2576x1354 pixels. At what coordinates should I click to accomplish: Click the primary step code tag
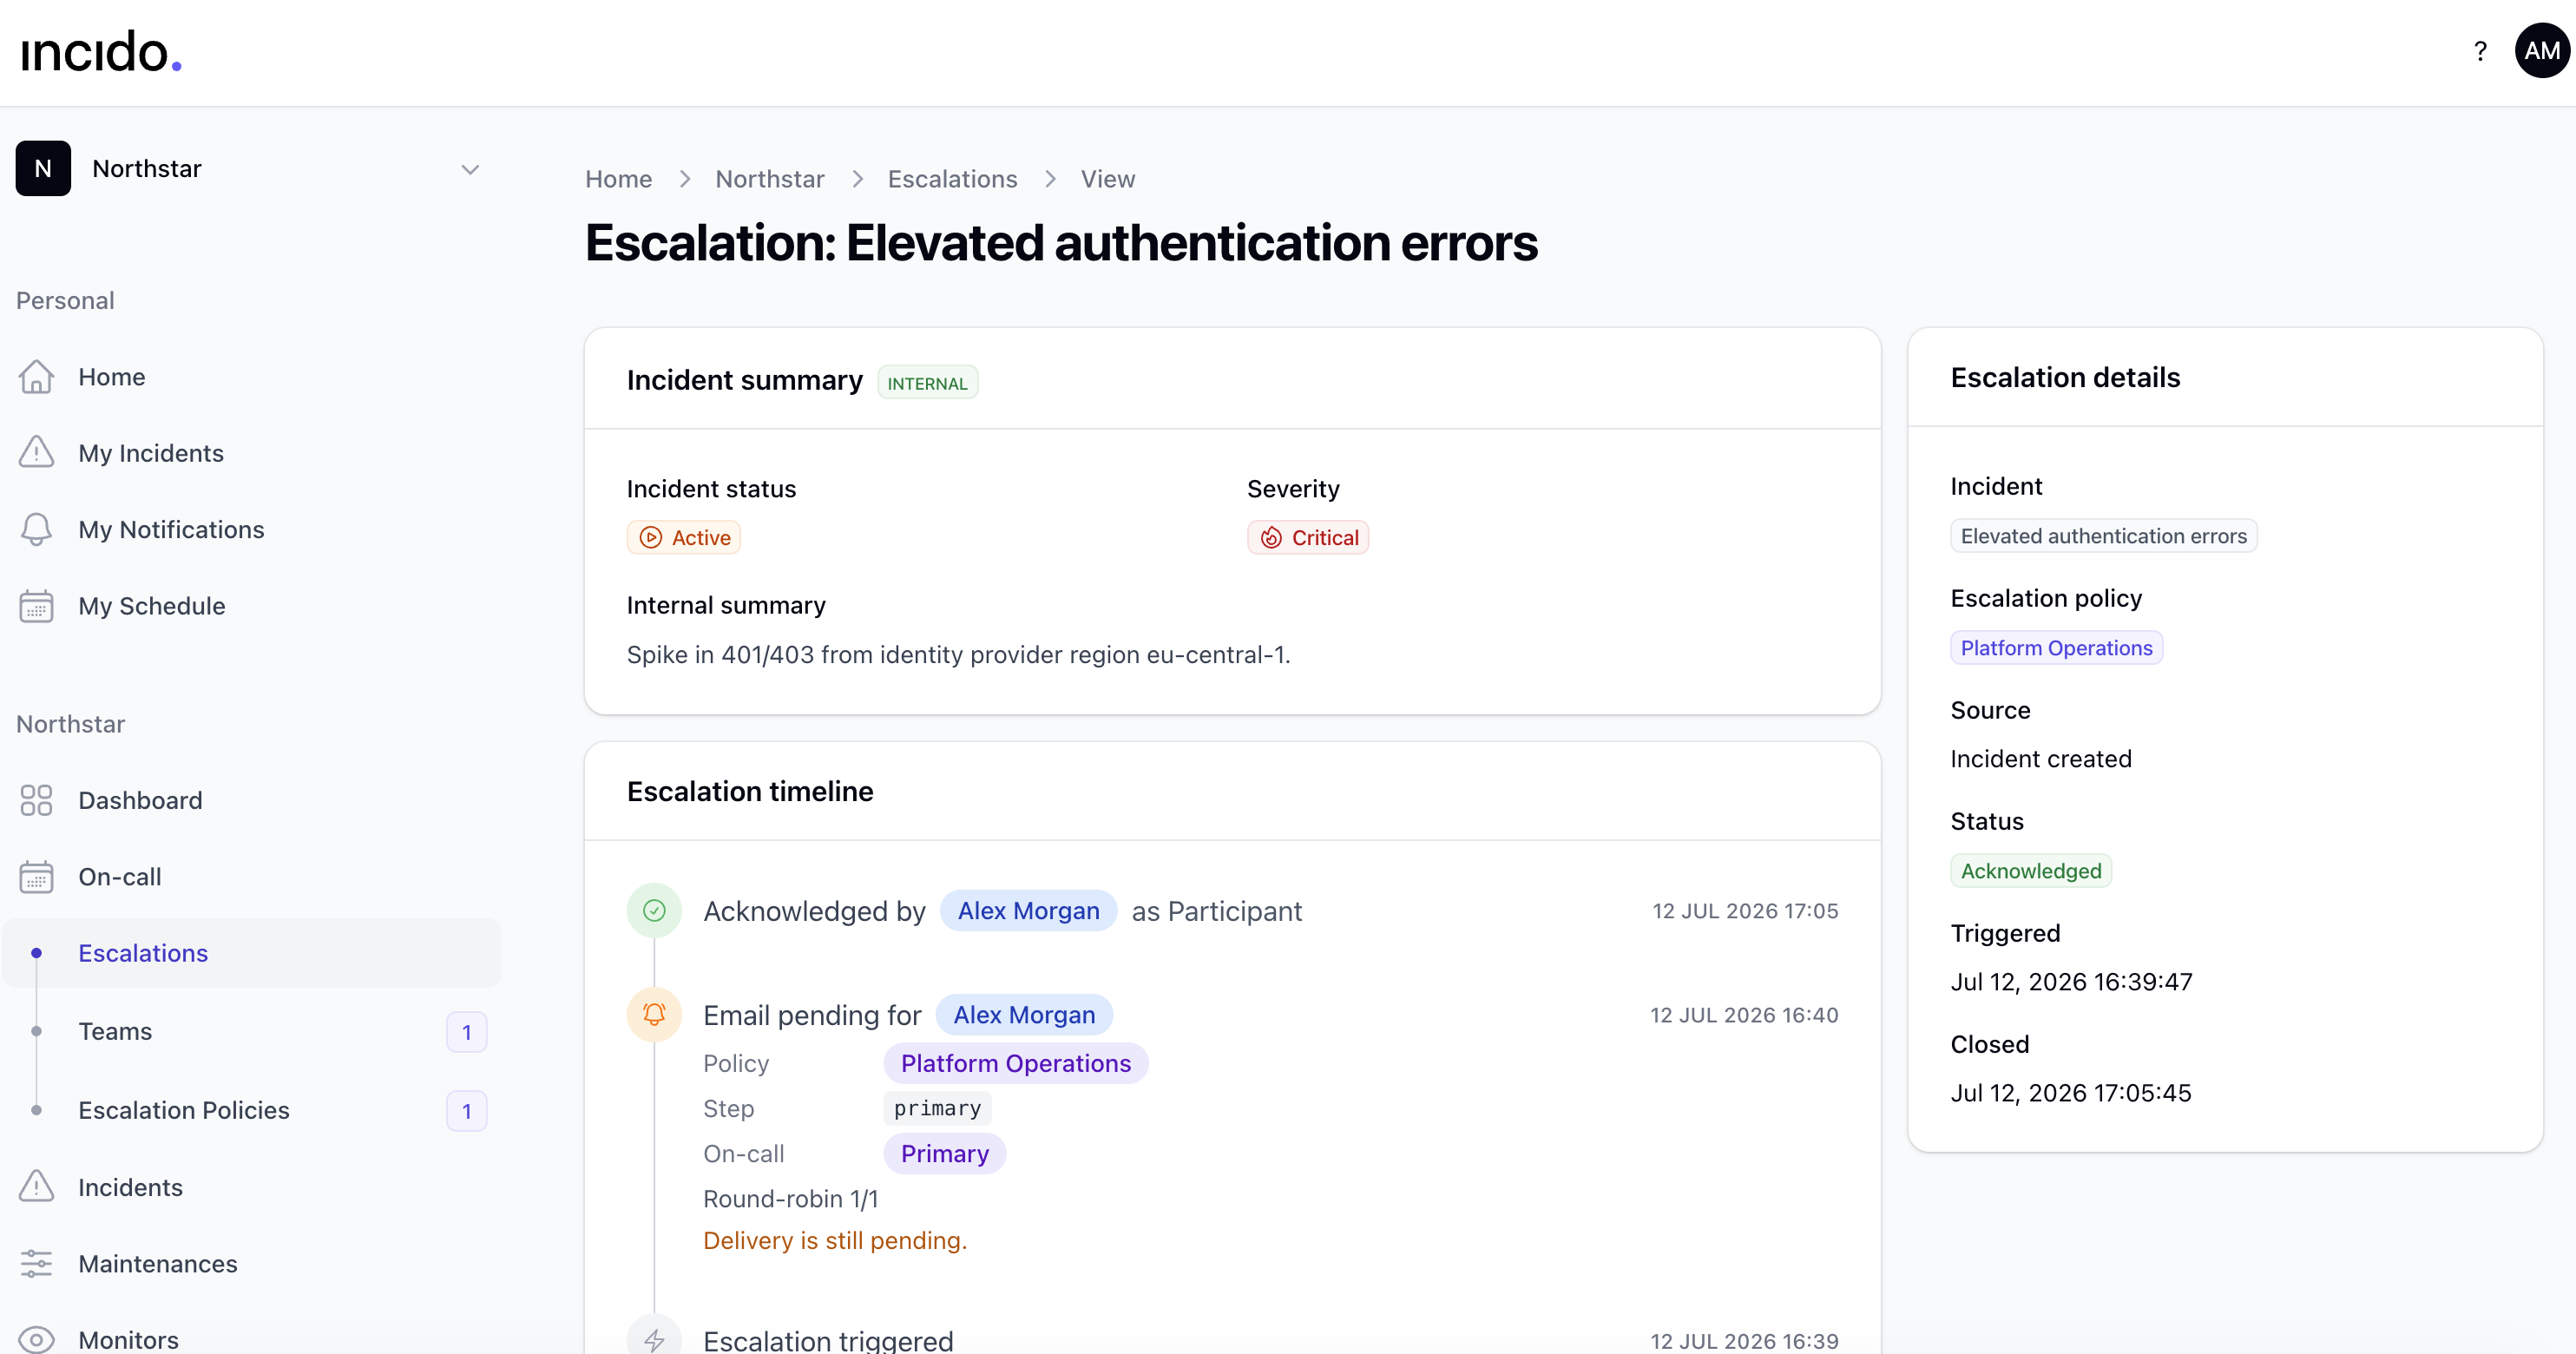pos(937,1108)
